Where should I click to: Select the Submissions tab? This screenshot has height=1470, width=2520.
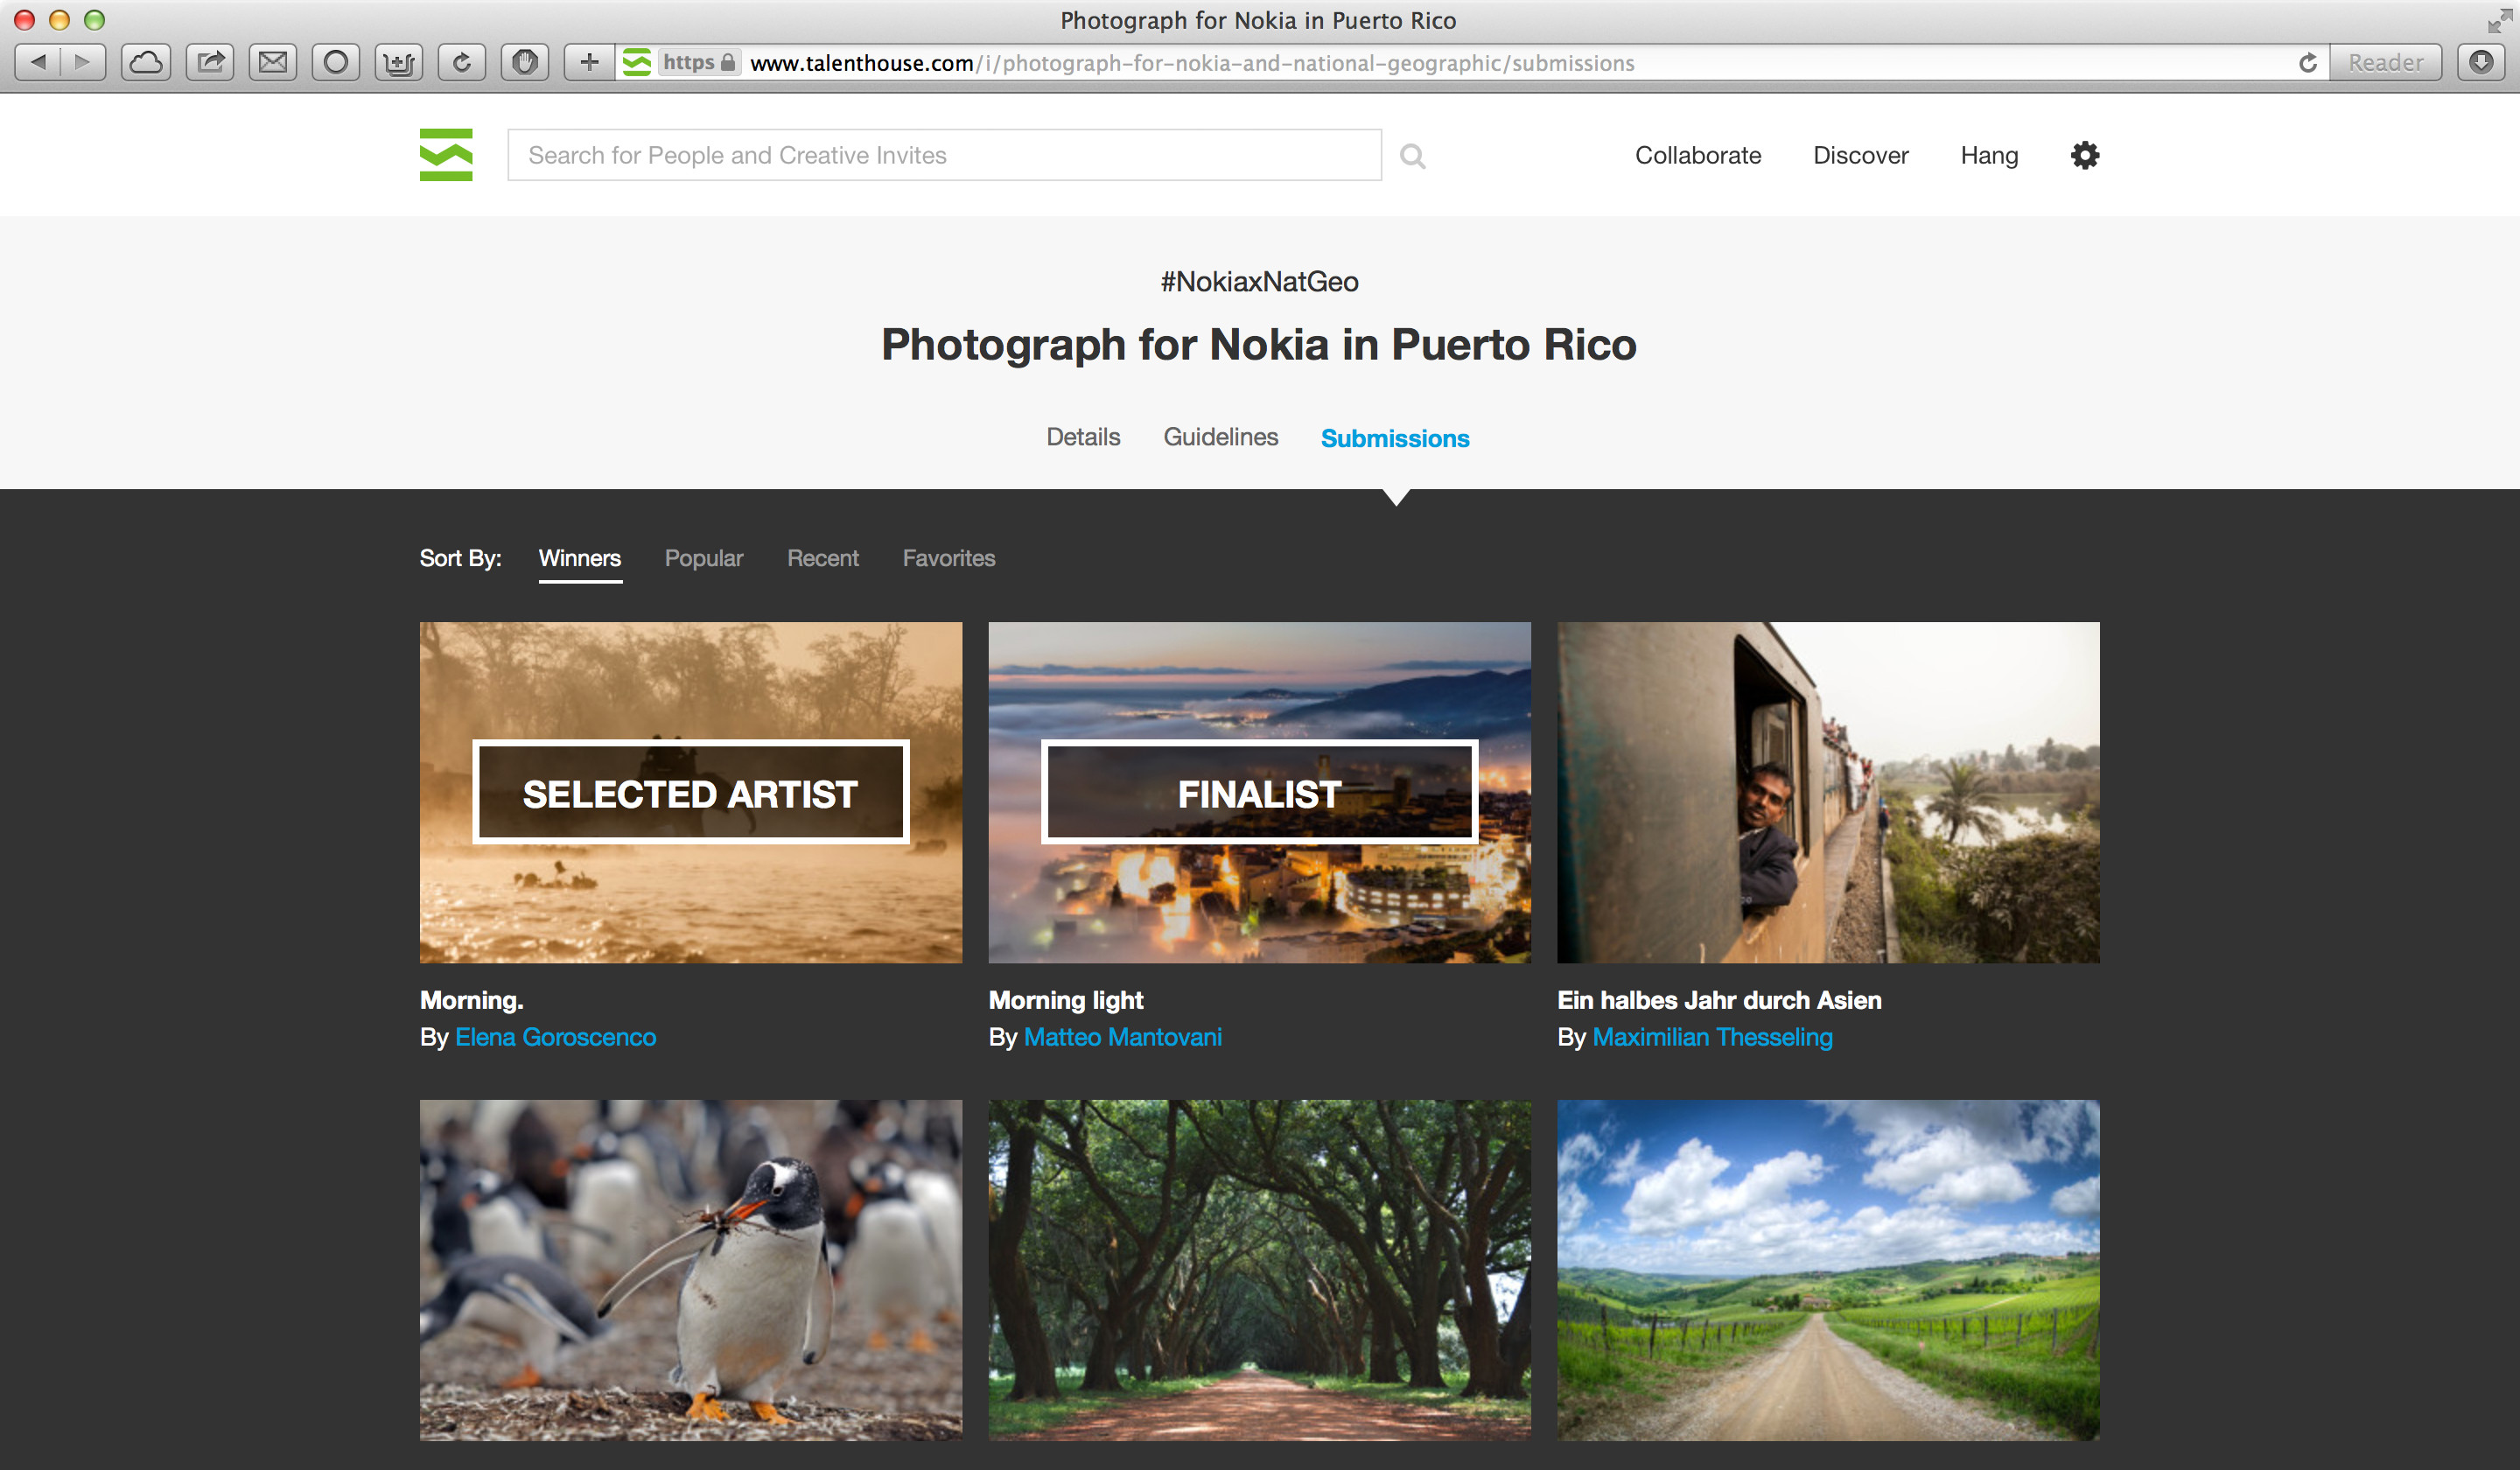[1395, 438]
